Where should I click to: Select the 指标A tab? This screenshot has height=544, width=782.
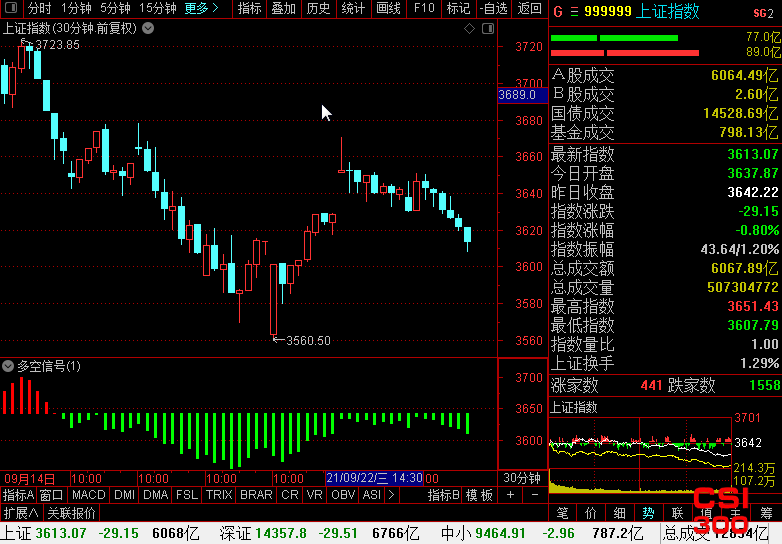coord(18,495)
